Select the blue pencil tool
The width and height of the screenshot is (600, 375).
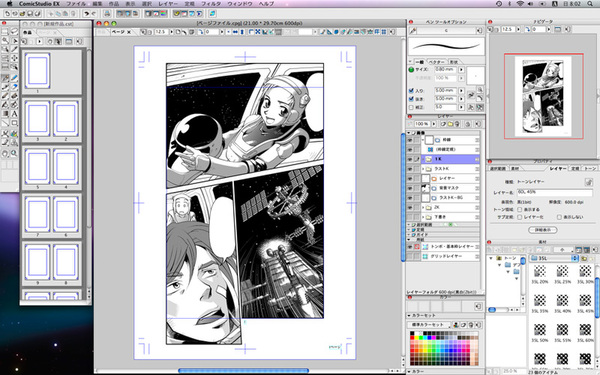(14, 78)
